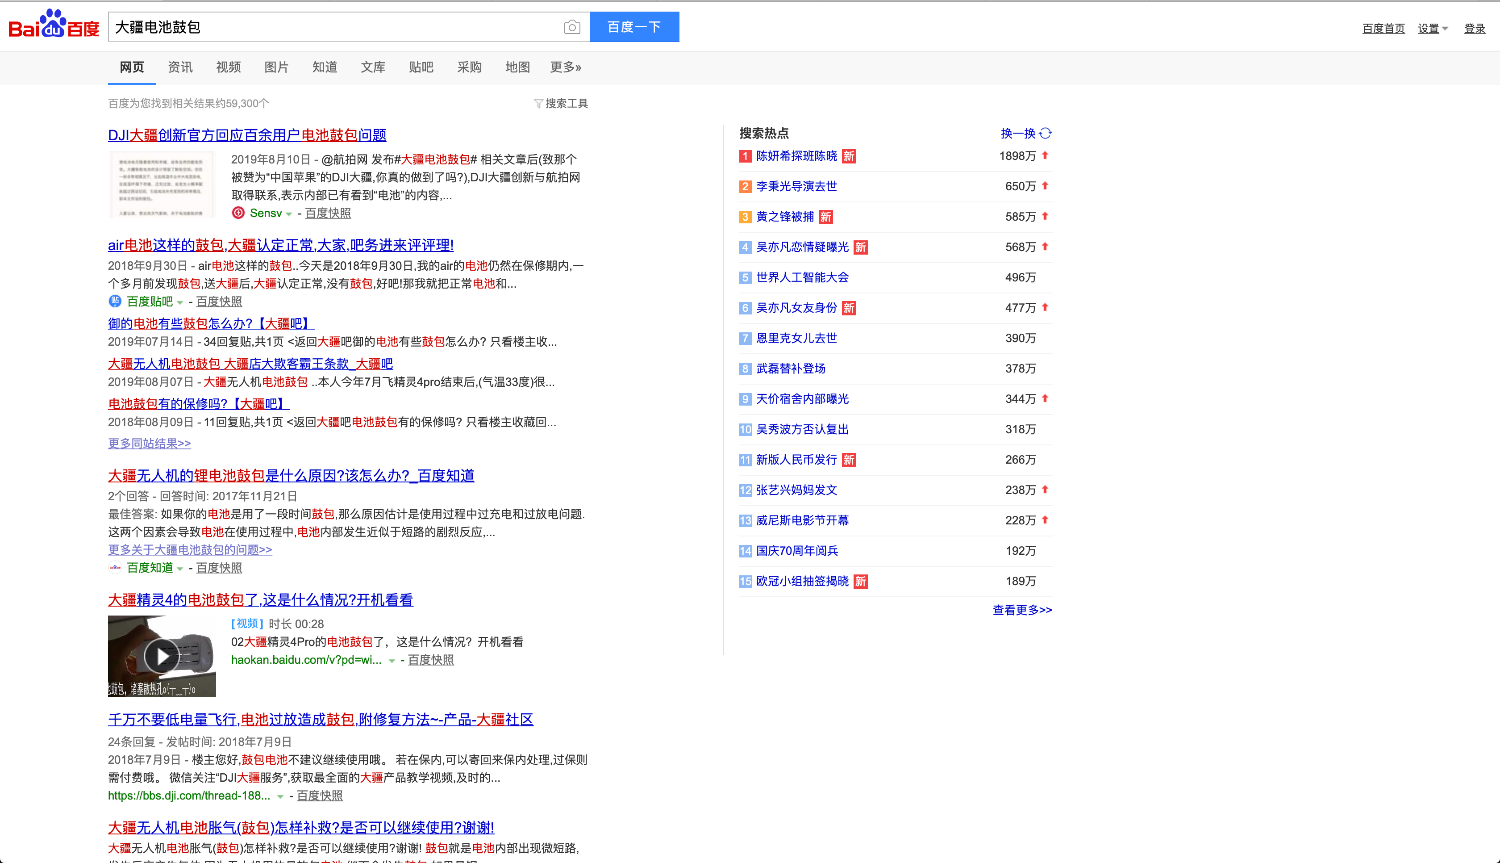Expand dropdown arrow after haokan.baidu.com link
The image size is (1500, 863).
391,661
